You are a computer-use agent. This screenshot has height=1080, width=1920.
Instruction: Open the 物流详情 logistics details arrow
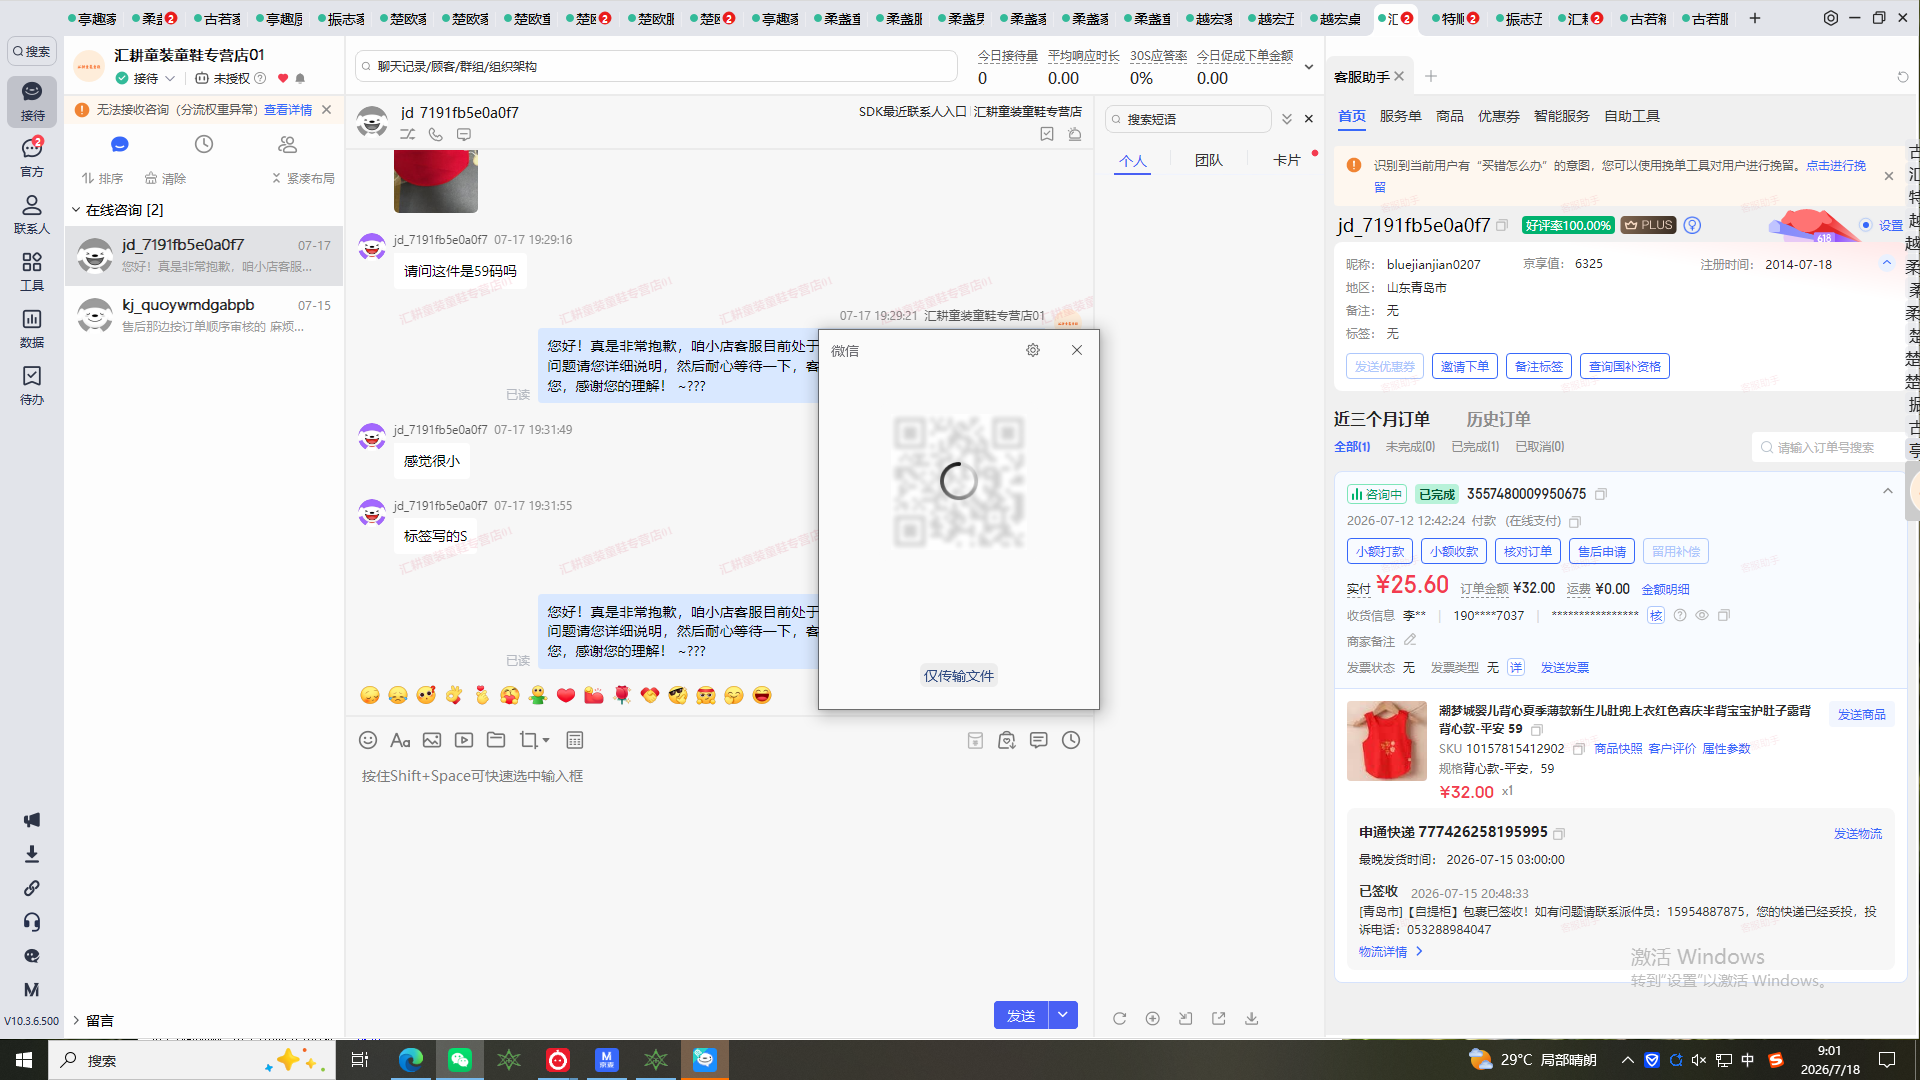1419,951
